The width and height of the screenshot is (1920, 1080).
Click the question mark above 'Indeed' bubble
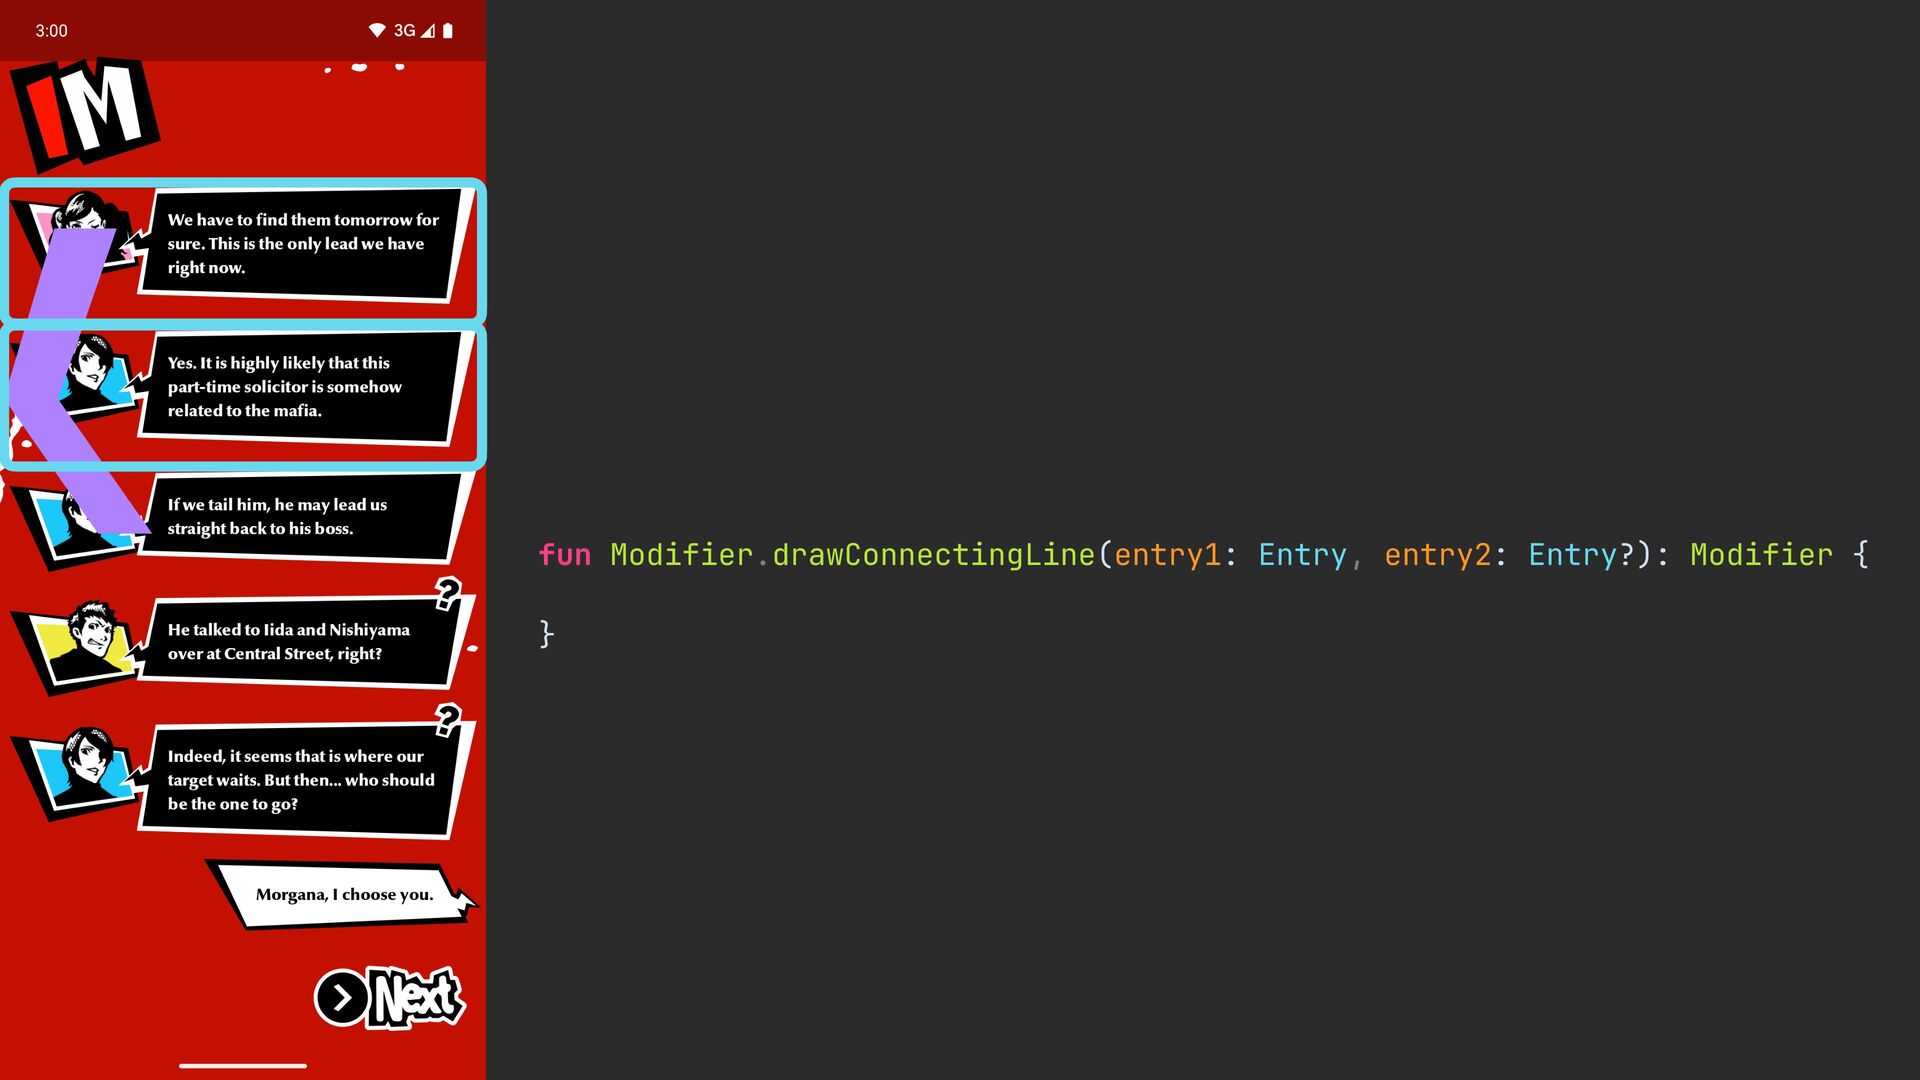point(448,719)
